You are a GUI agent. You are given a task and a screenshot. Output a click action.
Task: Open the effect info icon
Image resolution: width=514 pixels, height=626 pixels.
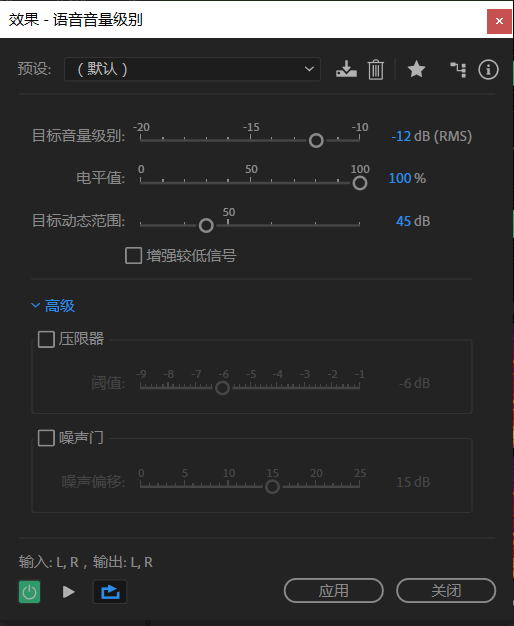[x=488, y=69]
